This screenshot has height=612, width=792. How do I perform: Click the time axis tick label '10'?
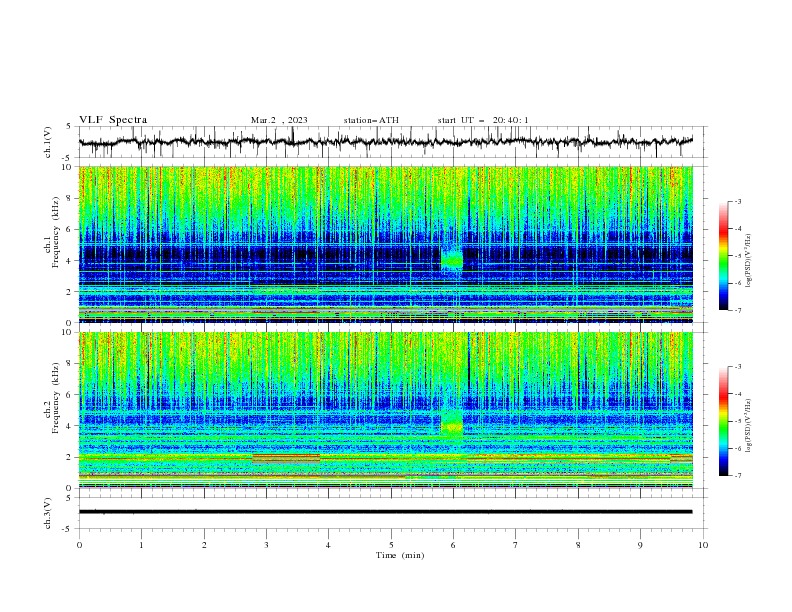click(703, 545)
